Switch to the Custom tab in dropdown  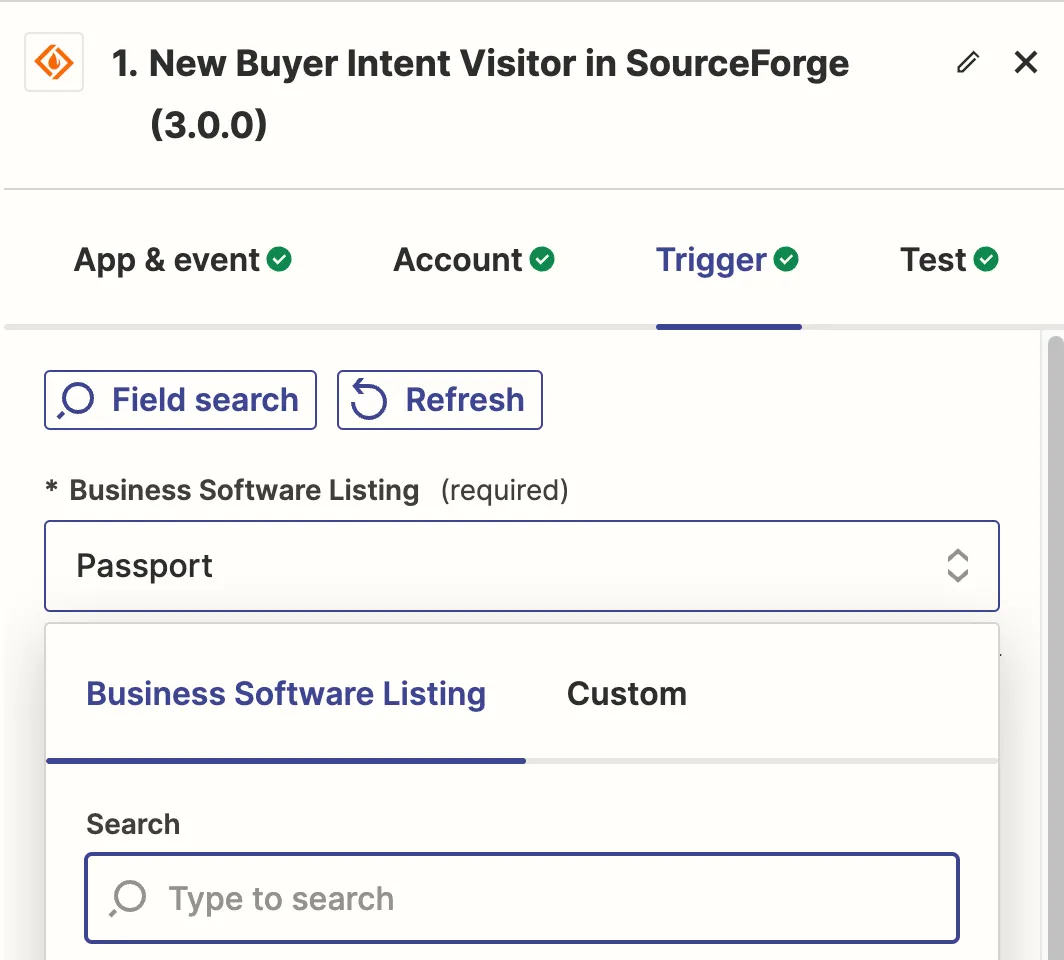[x=626, y=694]
